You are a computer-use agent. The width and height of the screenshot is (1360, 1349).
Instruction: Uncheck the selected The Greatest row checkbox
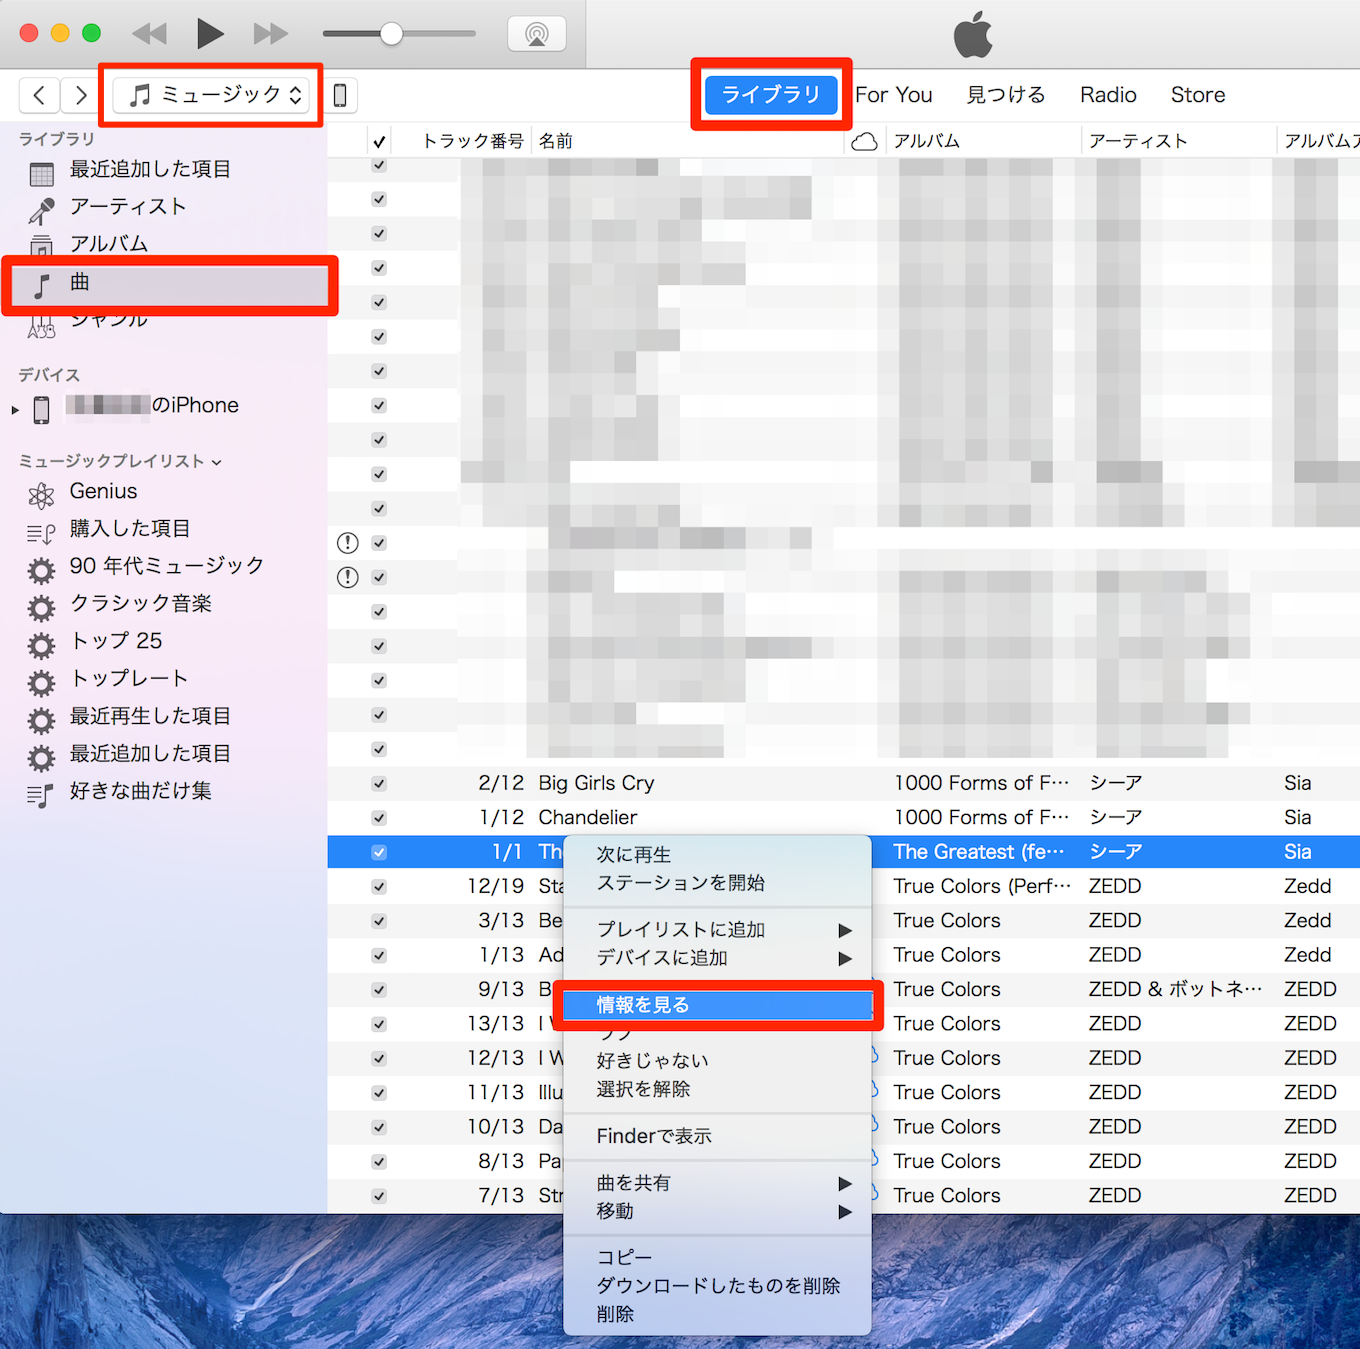(x=379, y=853)
